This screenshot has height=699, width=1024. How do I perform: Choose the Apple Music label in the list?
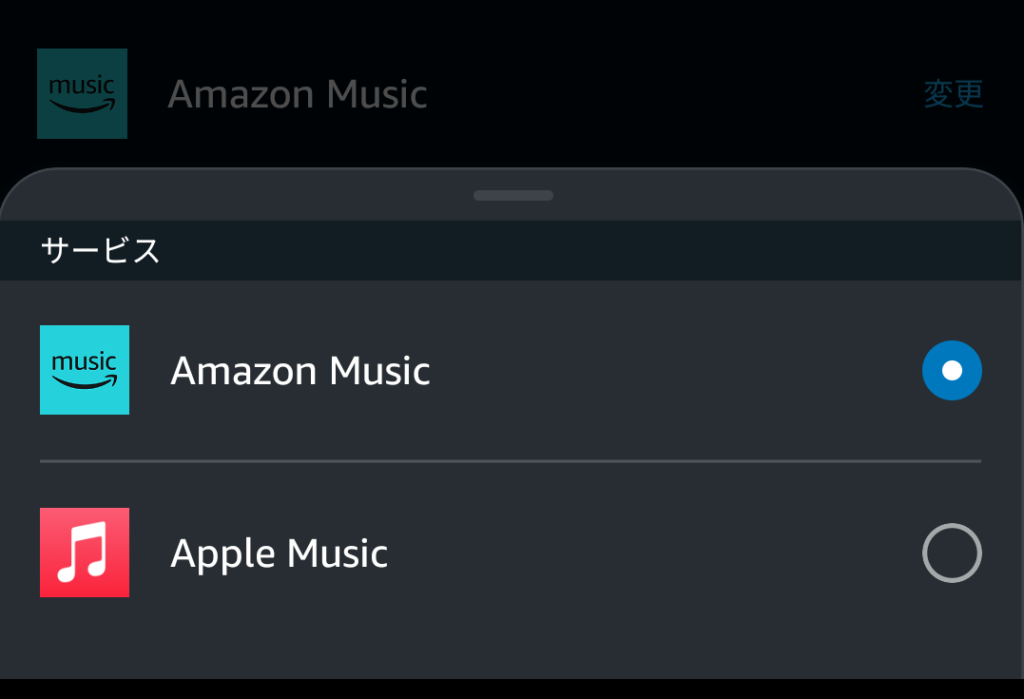pyautogui.click(x=279, y=554)
